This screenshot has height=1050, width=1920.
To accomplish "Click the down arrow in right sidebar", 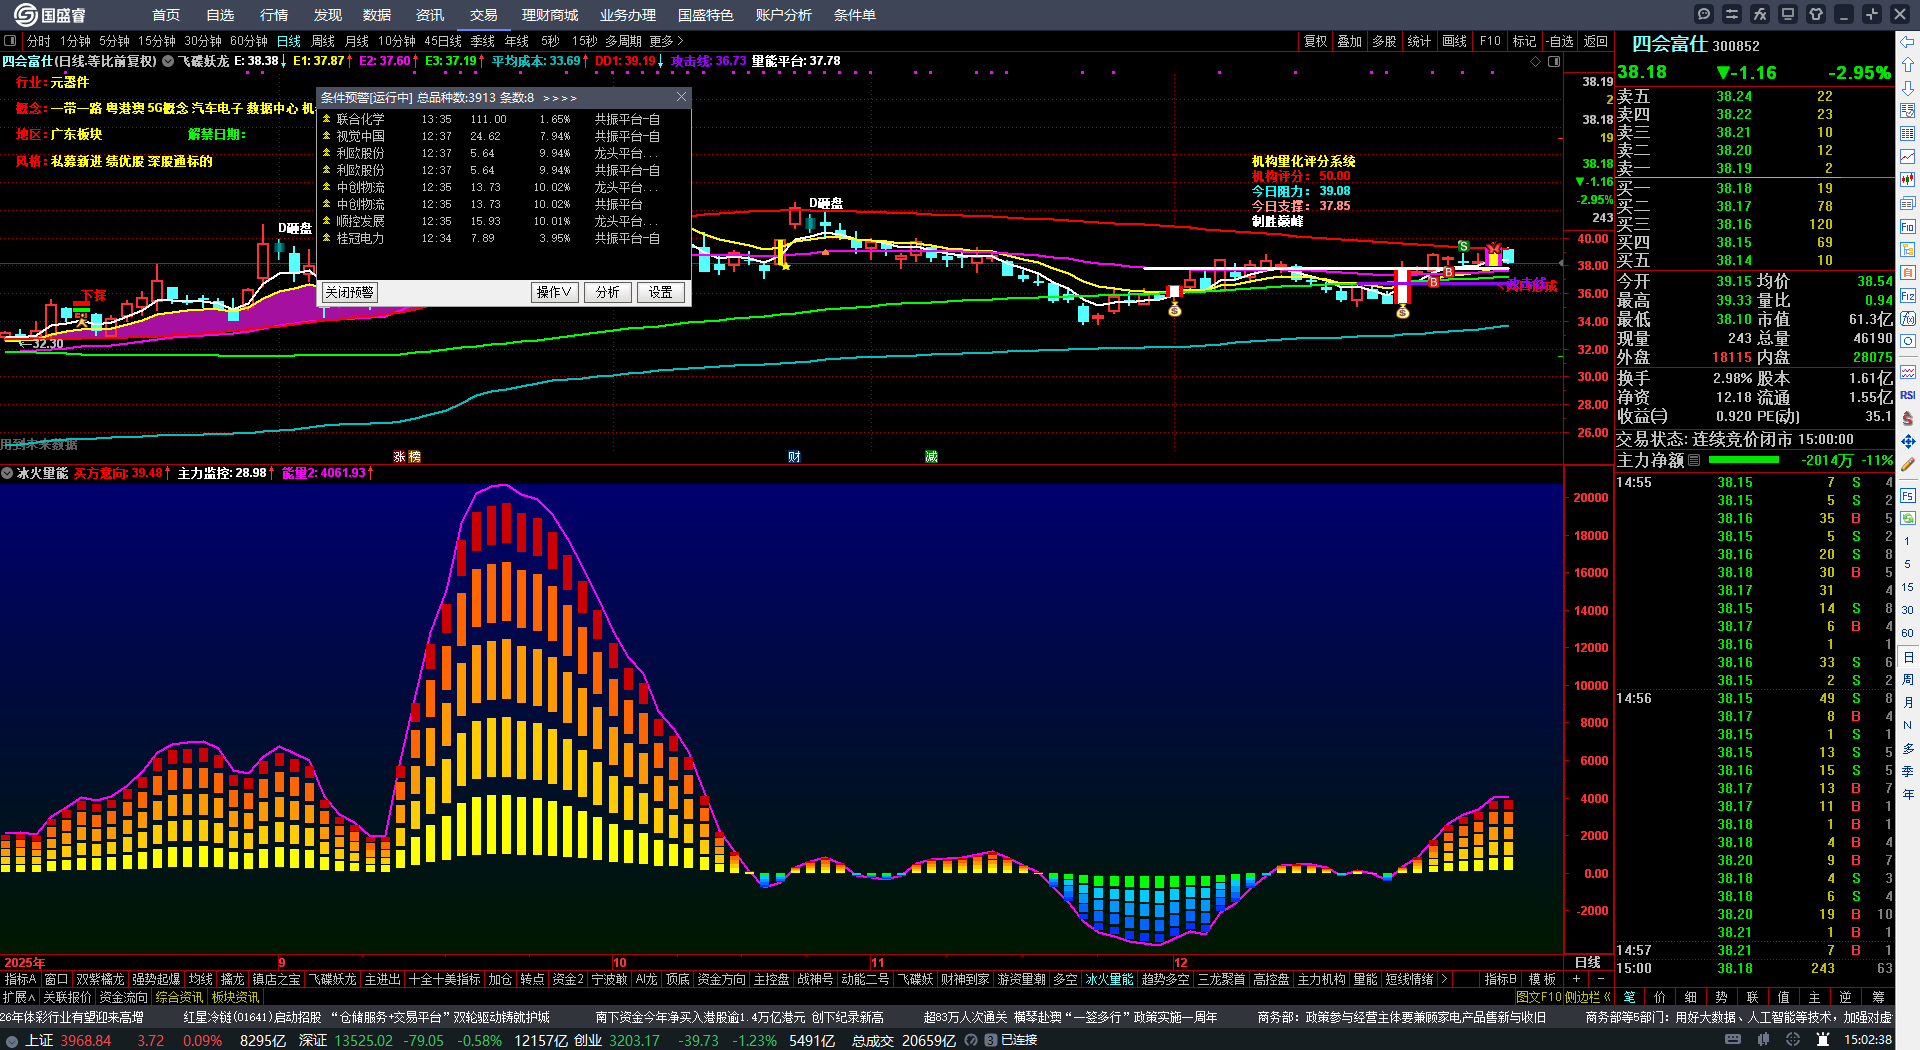I will pyautogui.click(x=1908, y=88).
